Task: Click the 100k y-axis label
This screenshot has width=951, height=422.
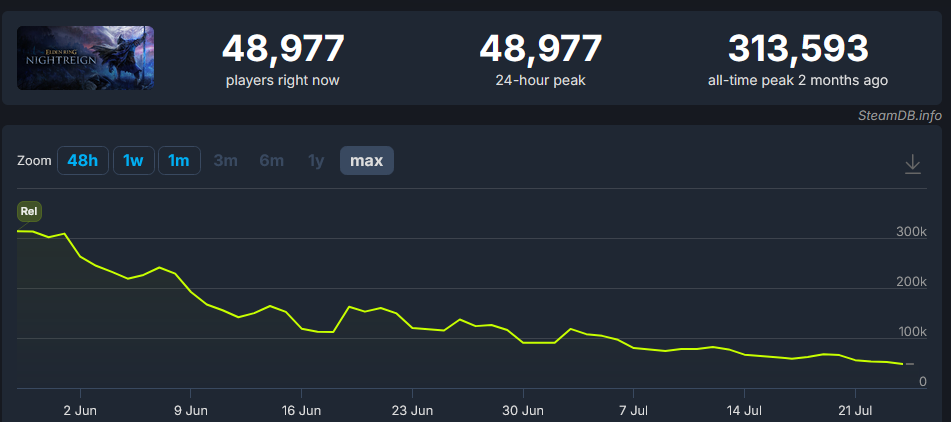Action: point(911,332)
